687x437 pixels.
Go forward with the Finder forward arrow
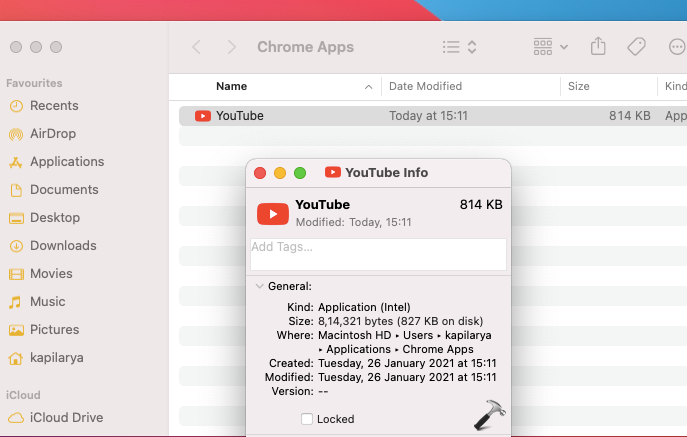[x=231, y=47]
